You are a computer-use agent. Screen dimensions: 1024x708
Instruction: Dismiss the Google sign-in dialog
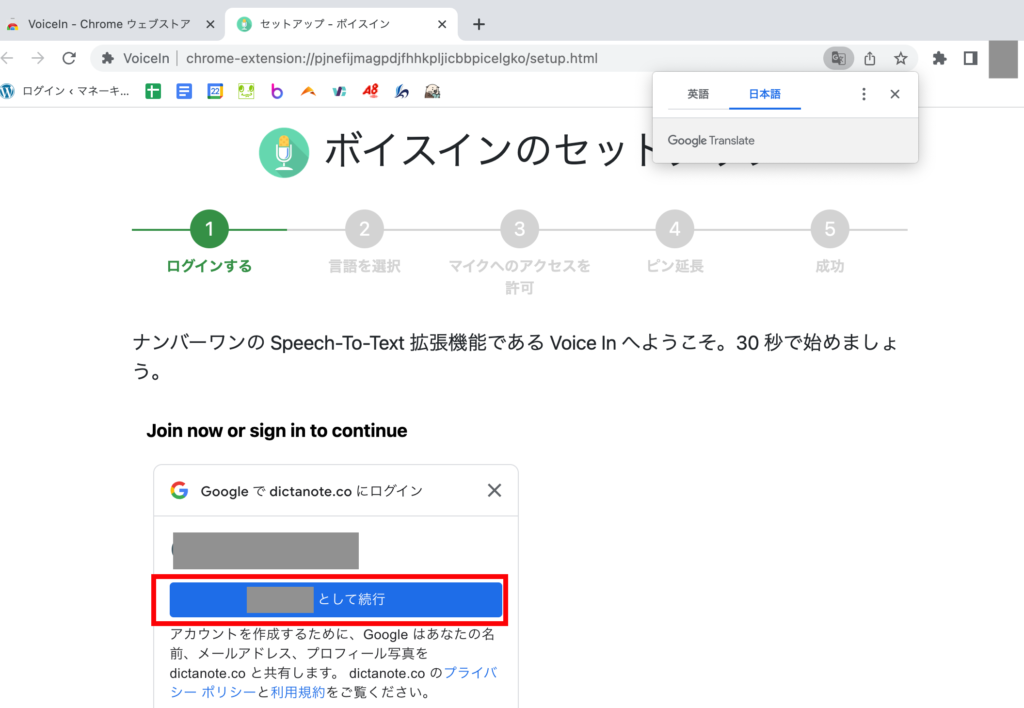(494, 491)
